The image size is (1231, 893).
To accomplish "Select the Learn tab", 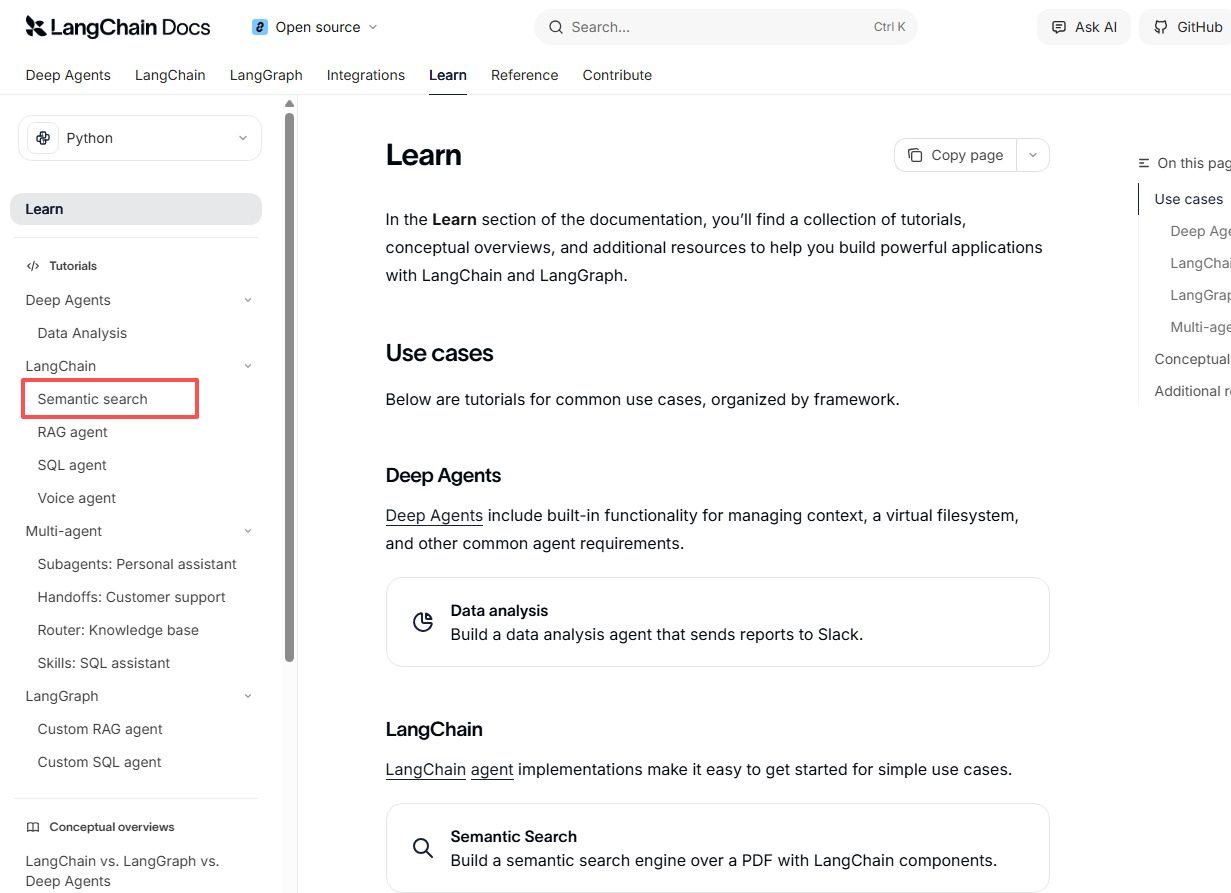I will pos(448,75).
